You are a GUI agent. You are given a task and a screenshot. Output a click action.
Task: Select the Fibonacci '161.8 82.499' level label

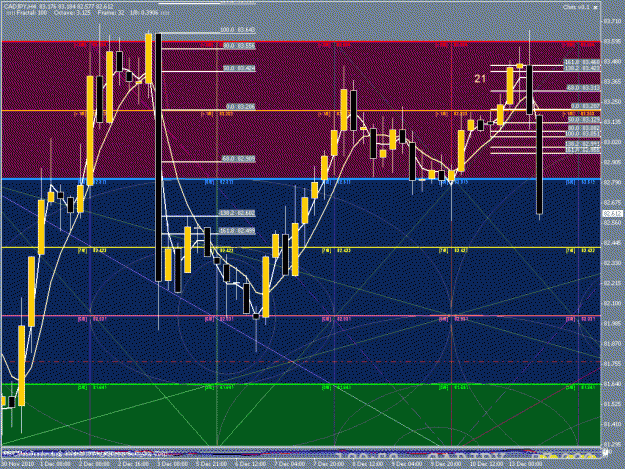coord(237,231)
